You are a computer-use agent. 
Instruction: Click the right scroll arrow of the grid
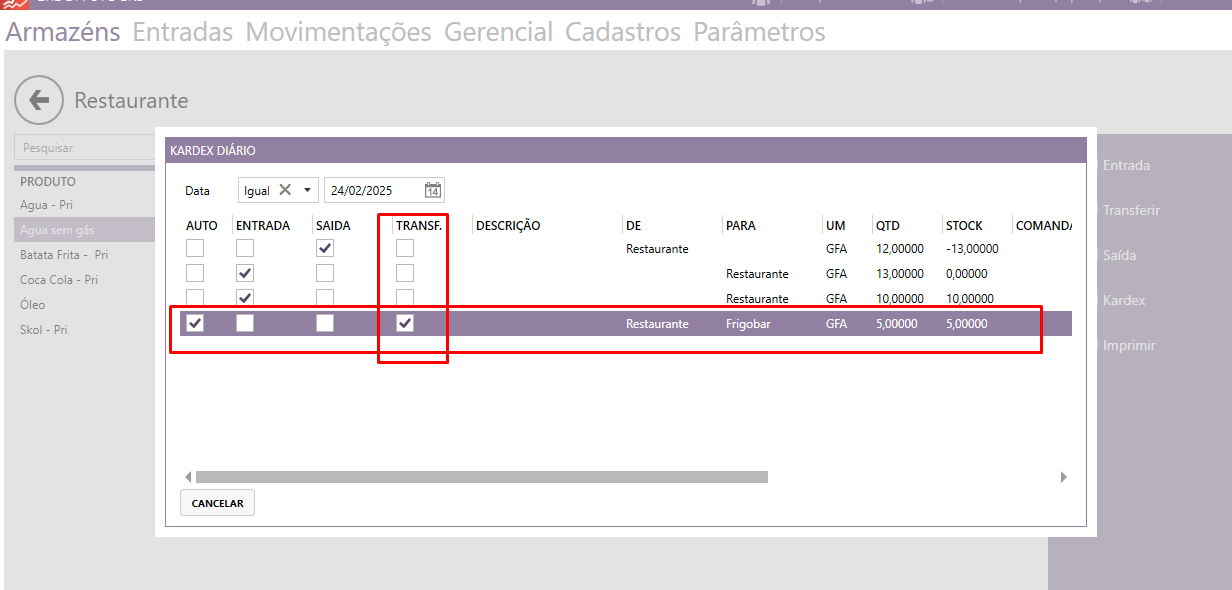[1063, 478]
